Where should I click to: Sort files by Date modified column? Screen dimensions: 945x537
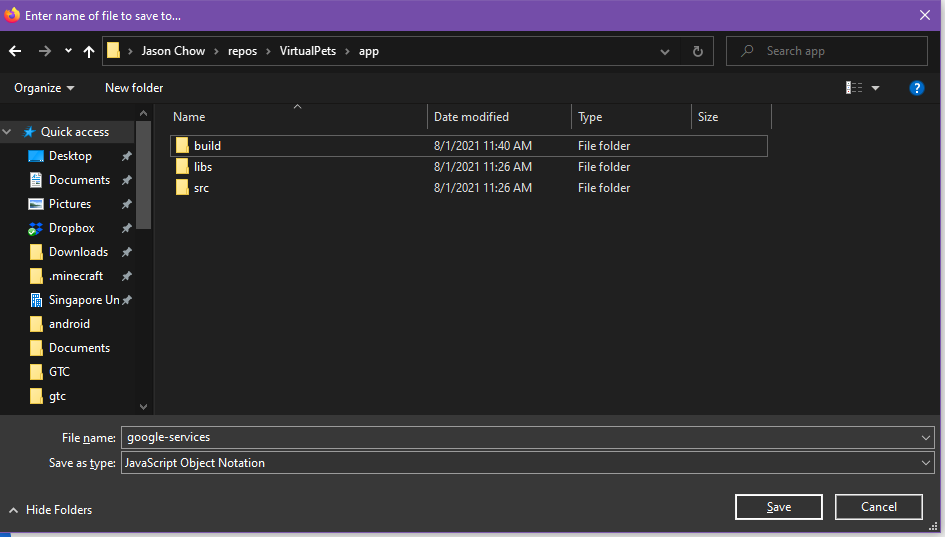point(471,117)
